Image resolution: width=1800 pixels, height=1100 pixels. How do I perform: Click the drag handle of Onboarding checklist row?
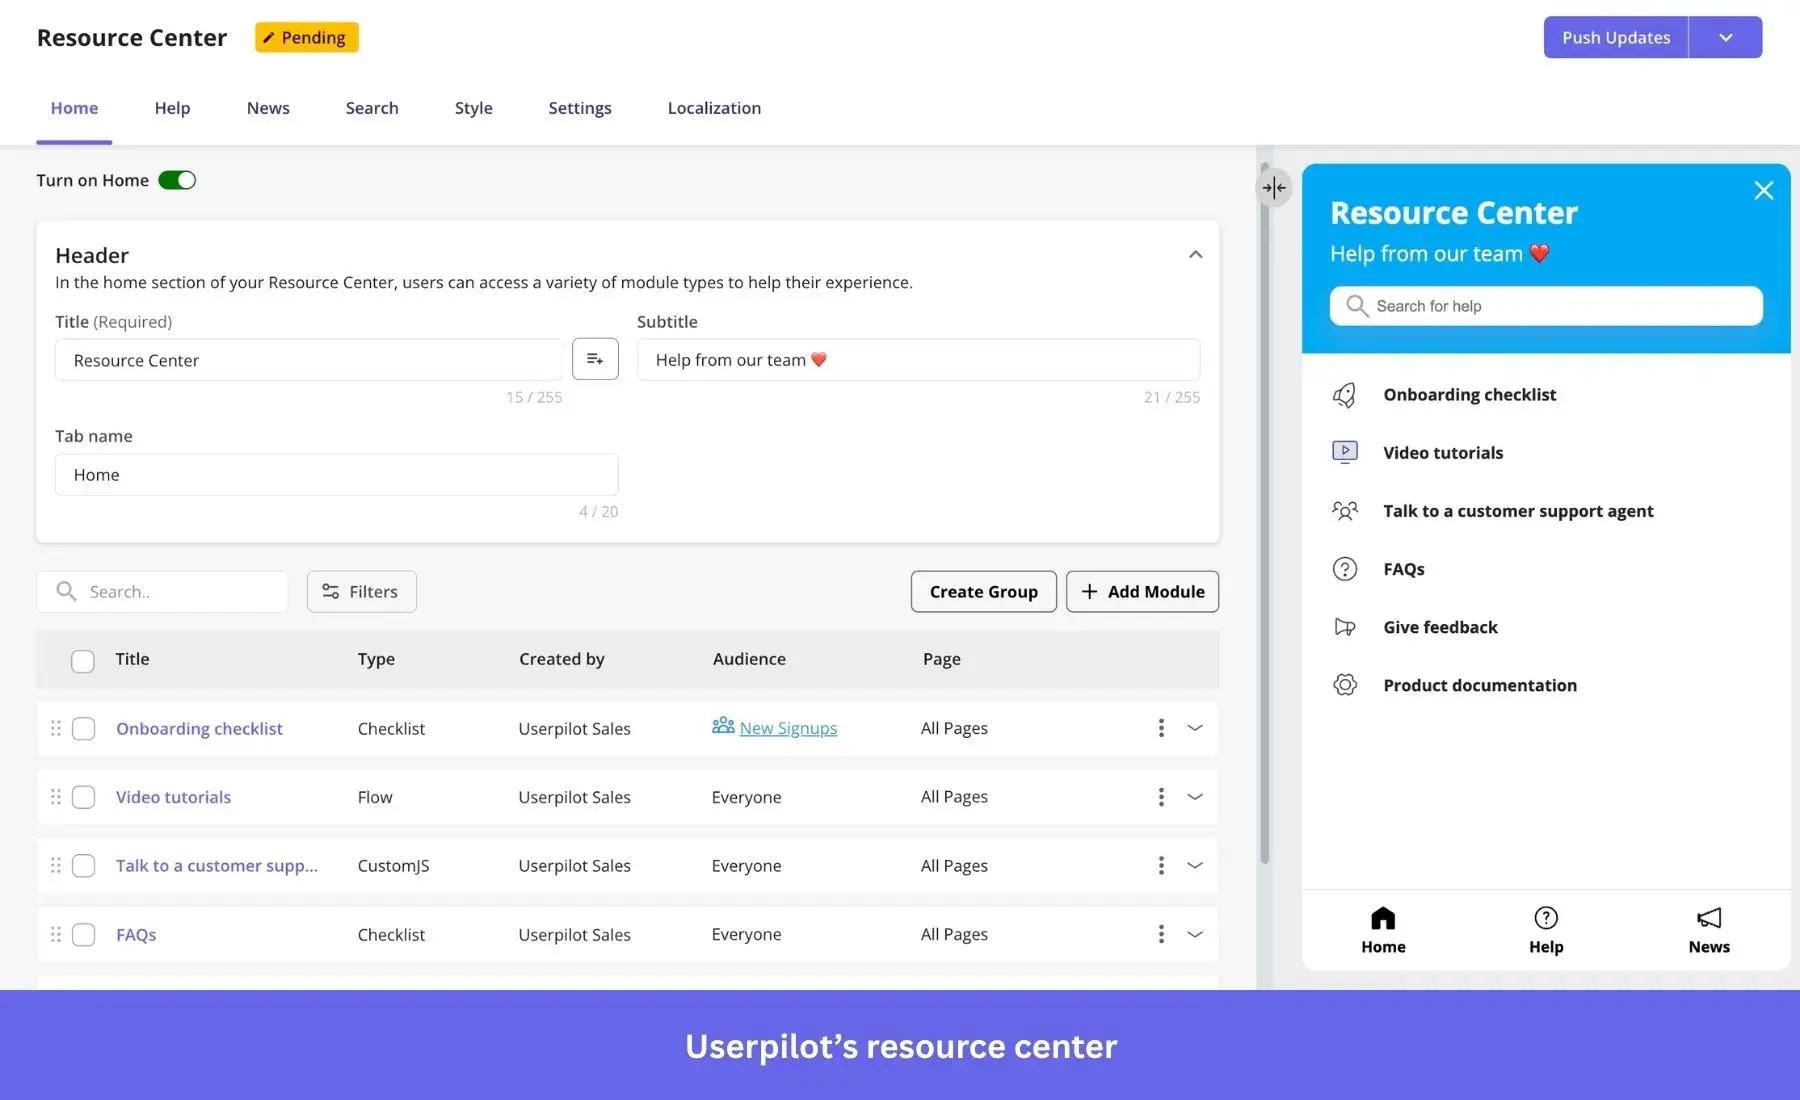click(56, 728)
